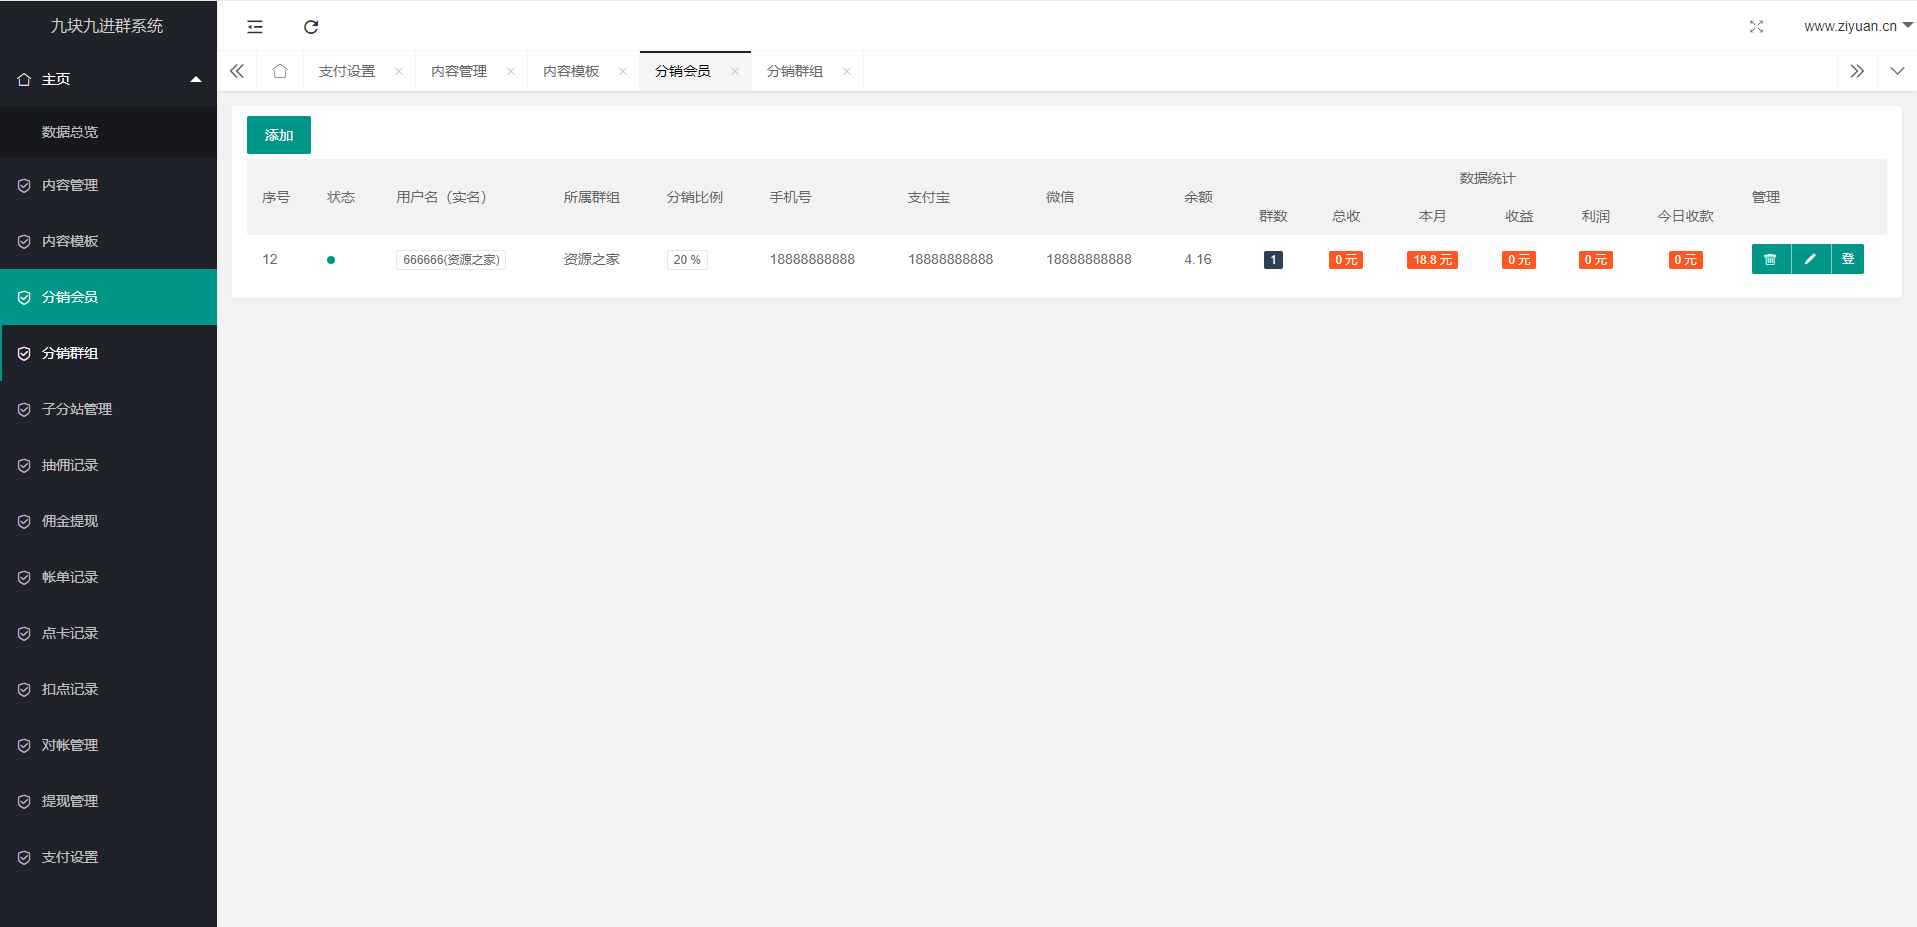Open the 数据总览 sidebar item
The width and height of the screenshot is (1917, 927).
[x=69, y=131]
